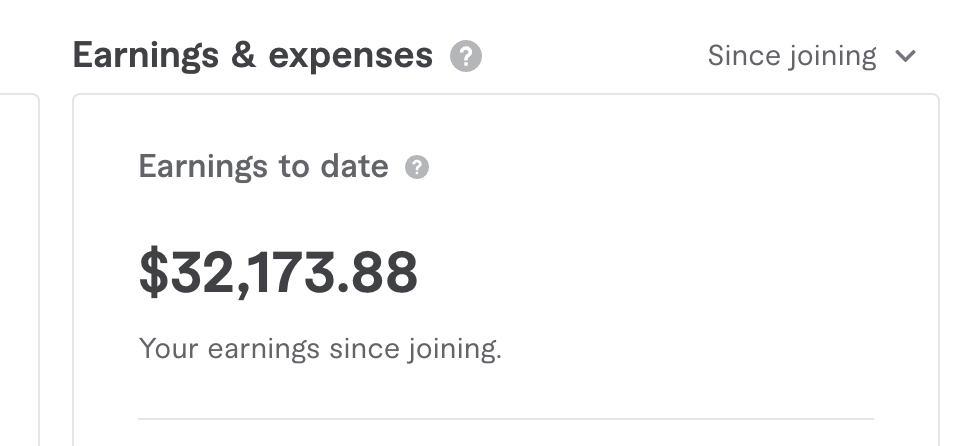Click the word joining in the earnings description
974x446 pixels.
pos(453,350)
